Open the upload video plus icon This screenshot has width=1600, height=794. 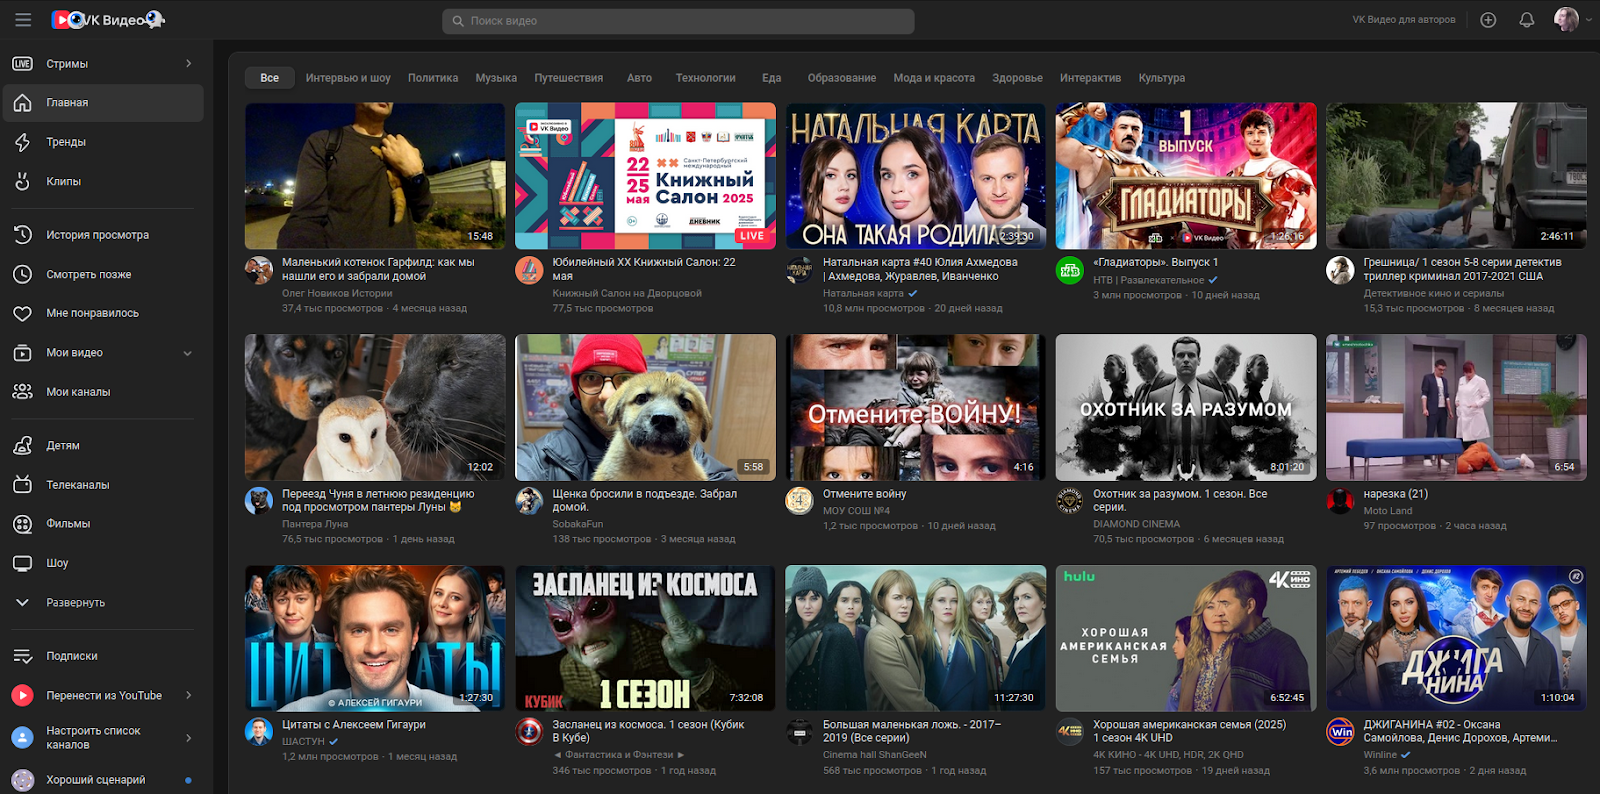pos(1488,20)
